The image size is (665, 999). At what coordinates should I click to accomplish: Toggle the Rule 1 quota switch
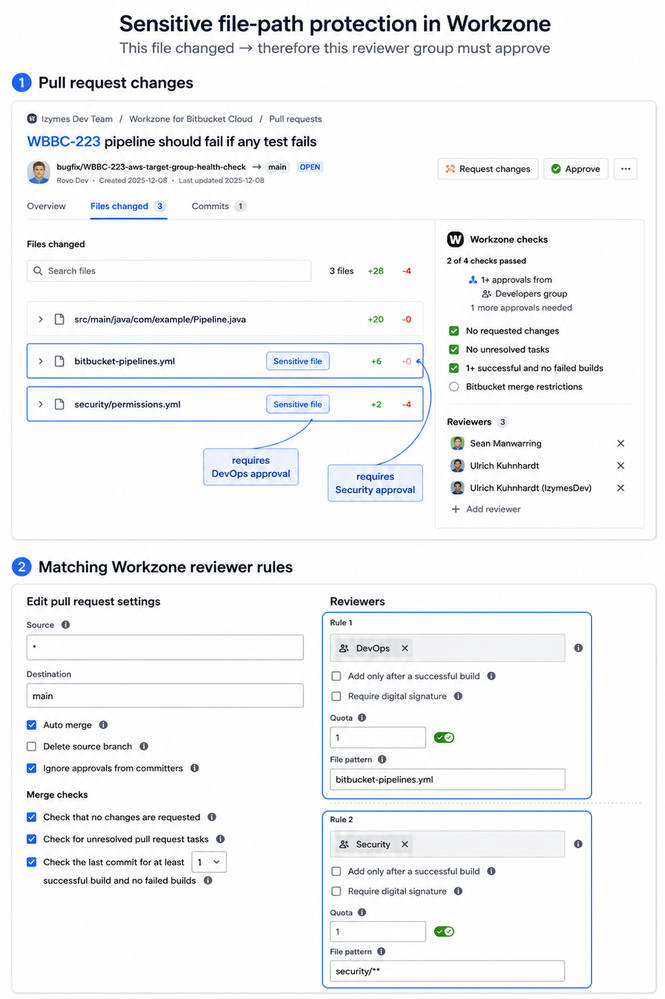point(444,737)
